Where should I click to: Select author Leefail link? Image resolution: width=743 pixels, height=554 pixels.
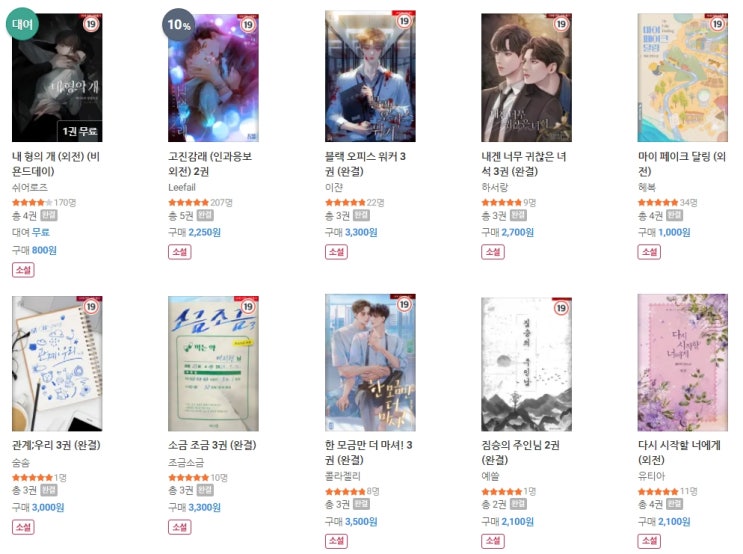pyautogui.click(x=182, y=187)
